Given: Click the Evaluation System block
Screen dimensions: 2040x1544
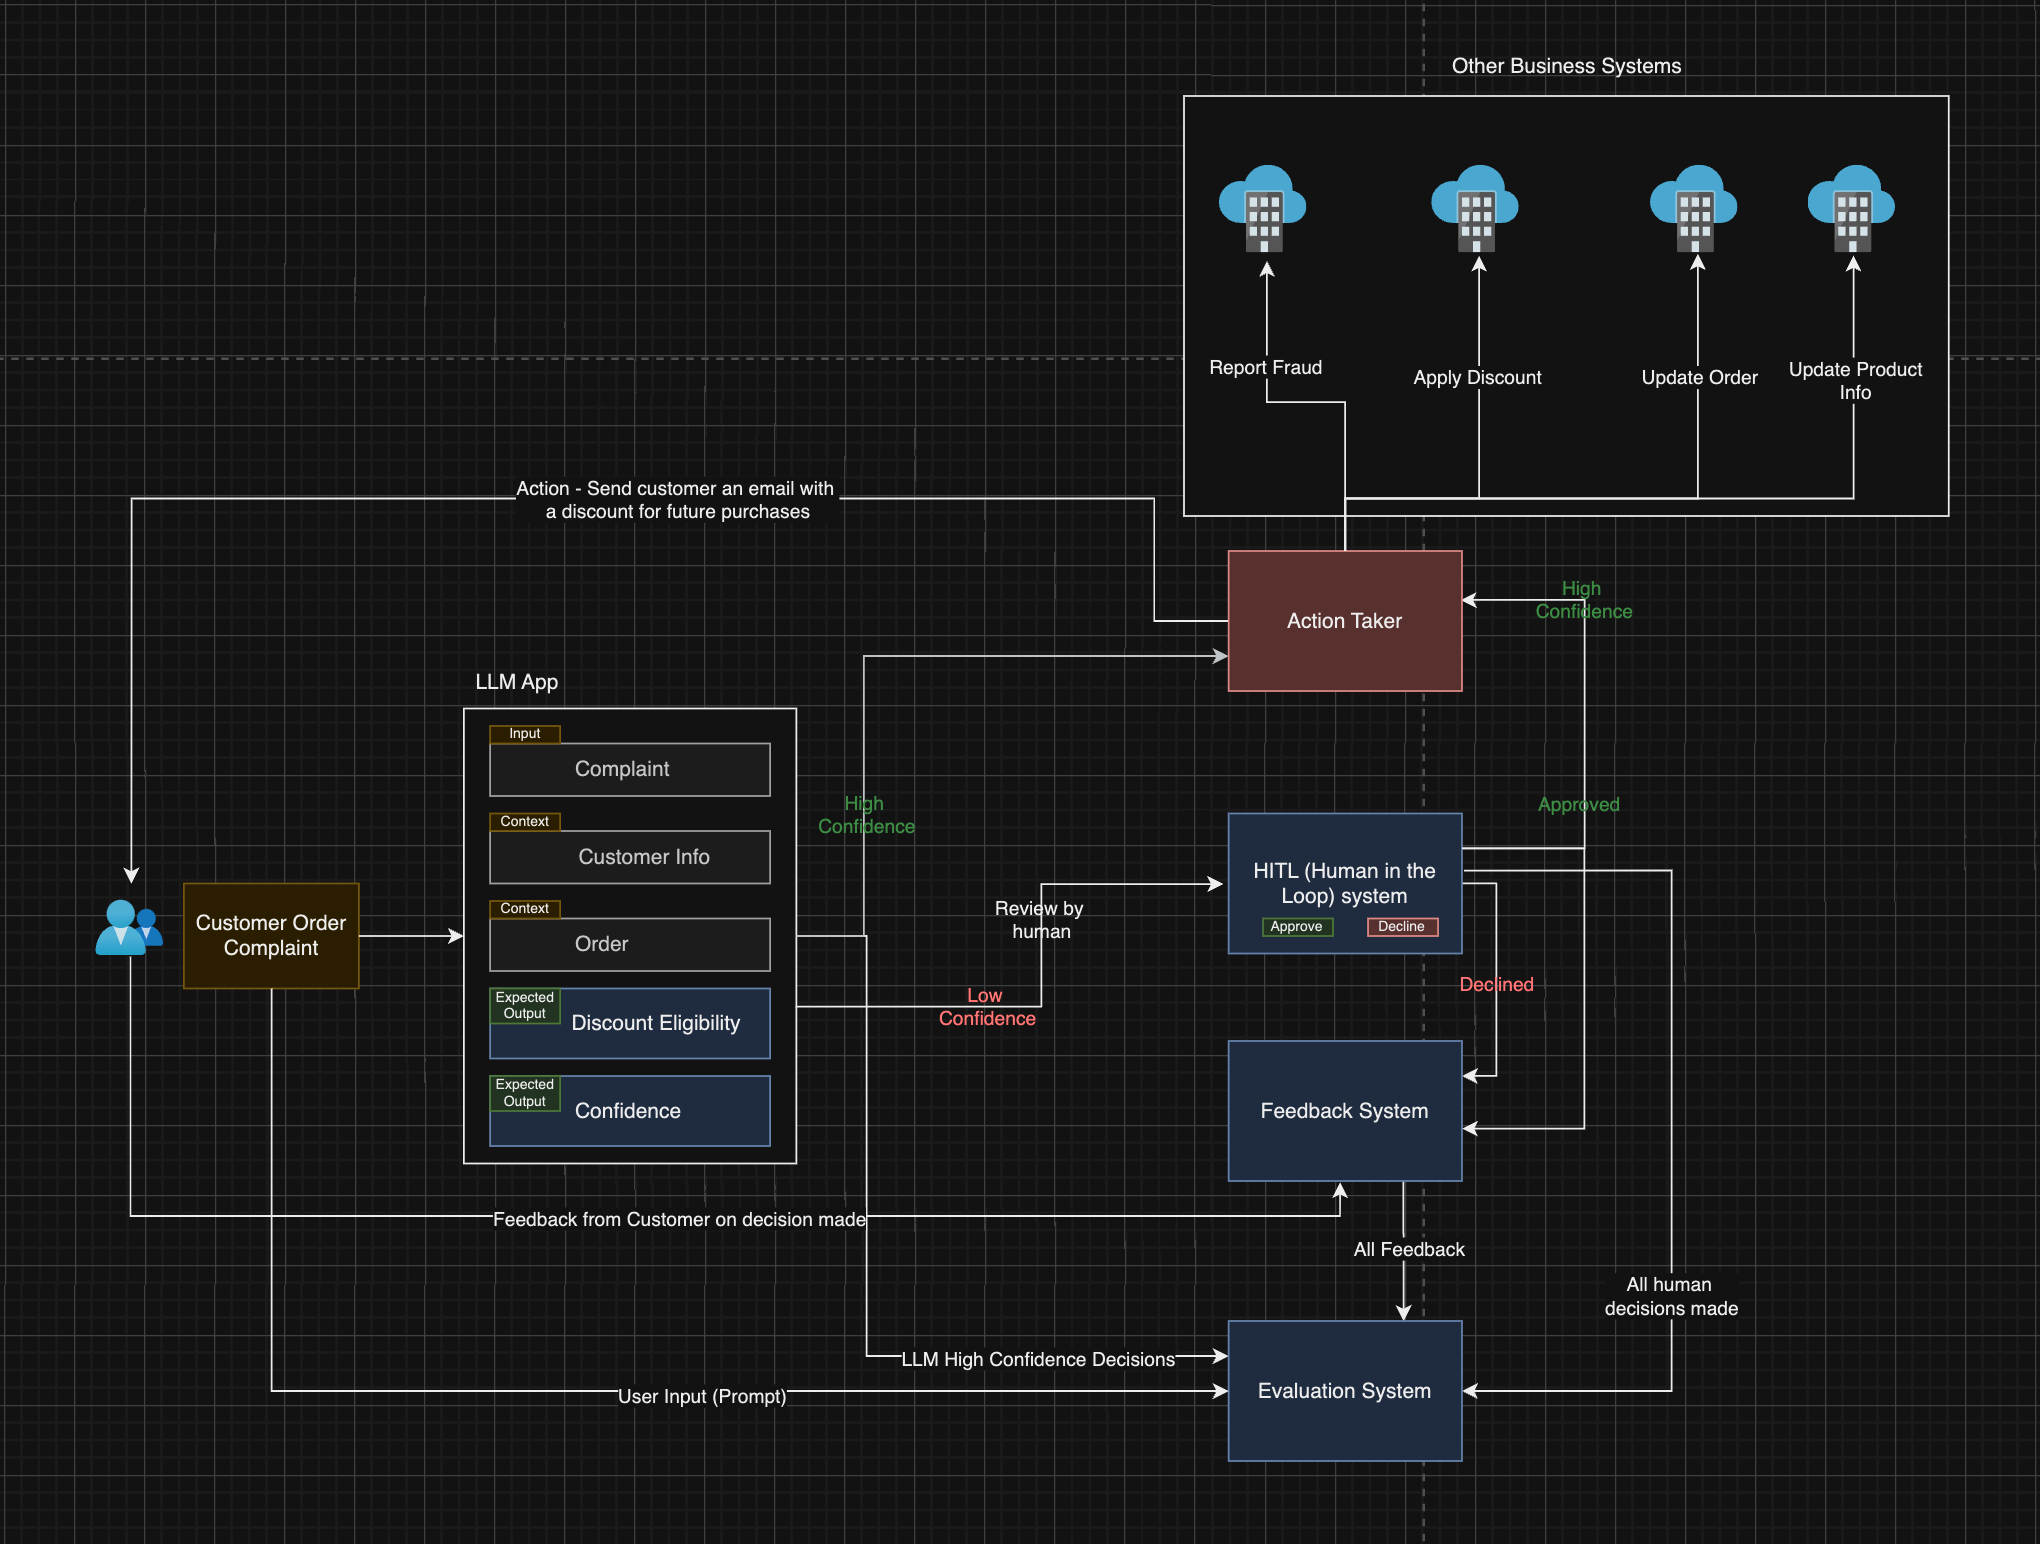Looking at the screenshot, I should [x=1344, y=1390].
